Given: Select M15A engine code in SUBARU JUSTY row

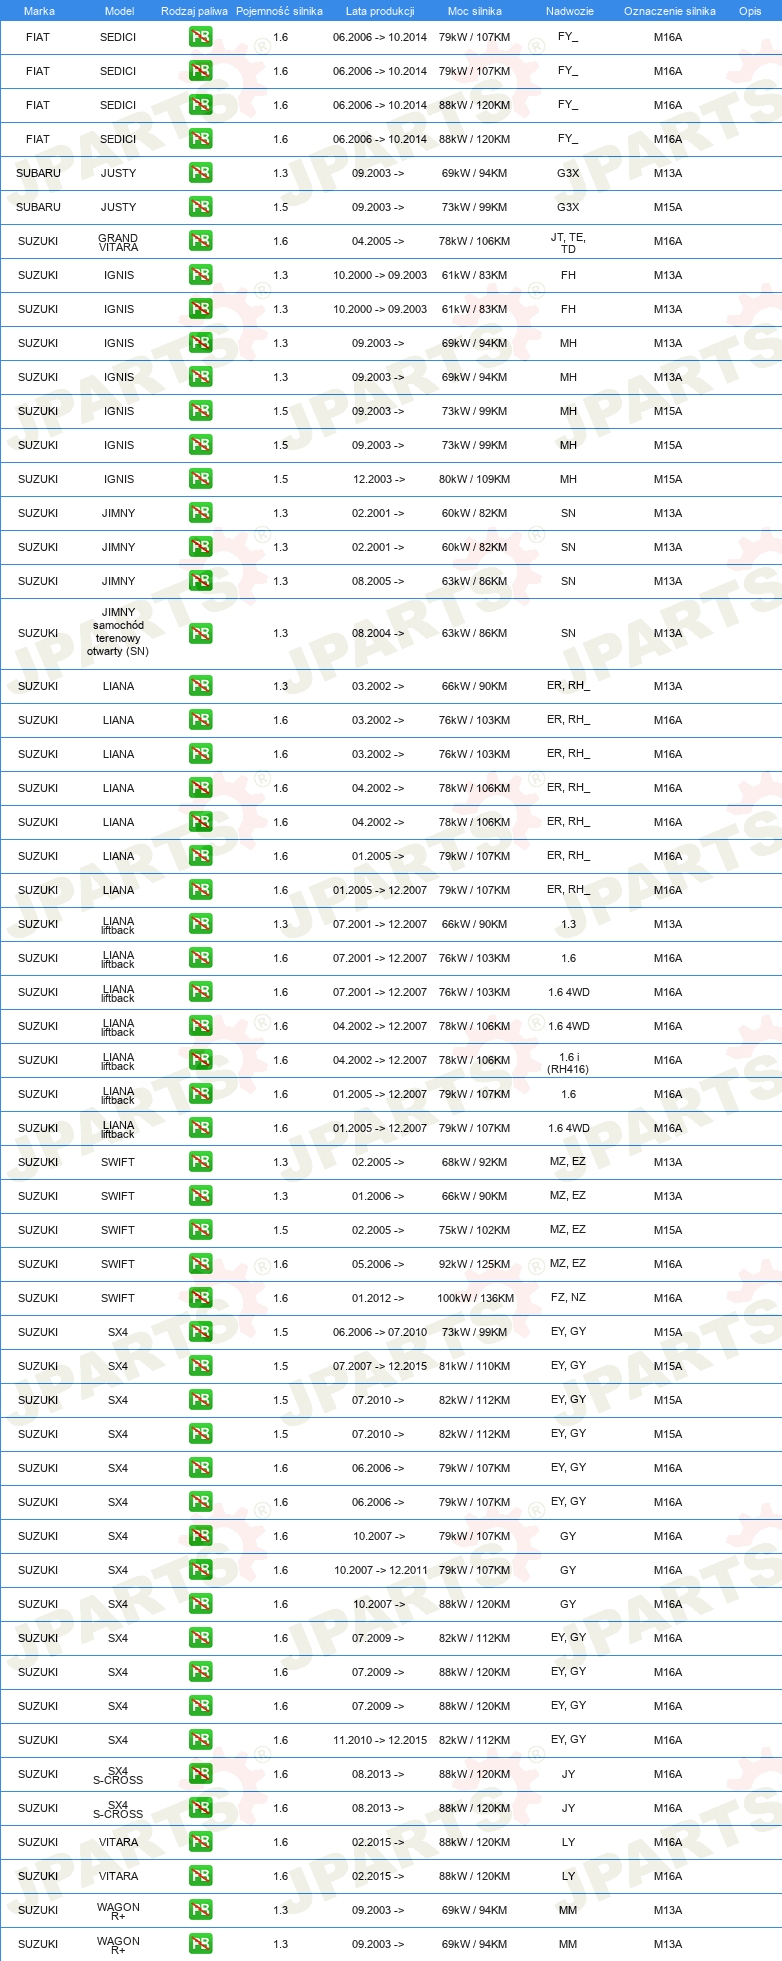Looking at the screenshot, I should pyautogui.click(x=668, y=207).
